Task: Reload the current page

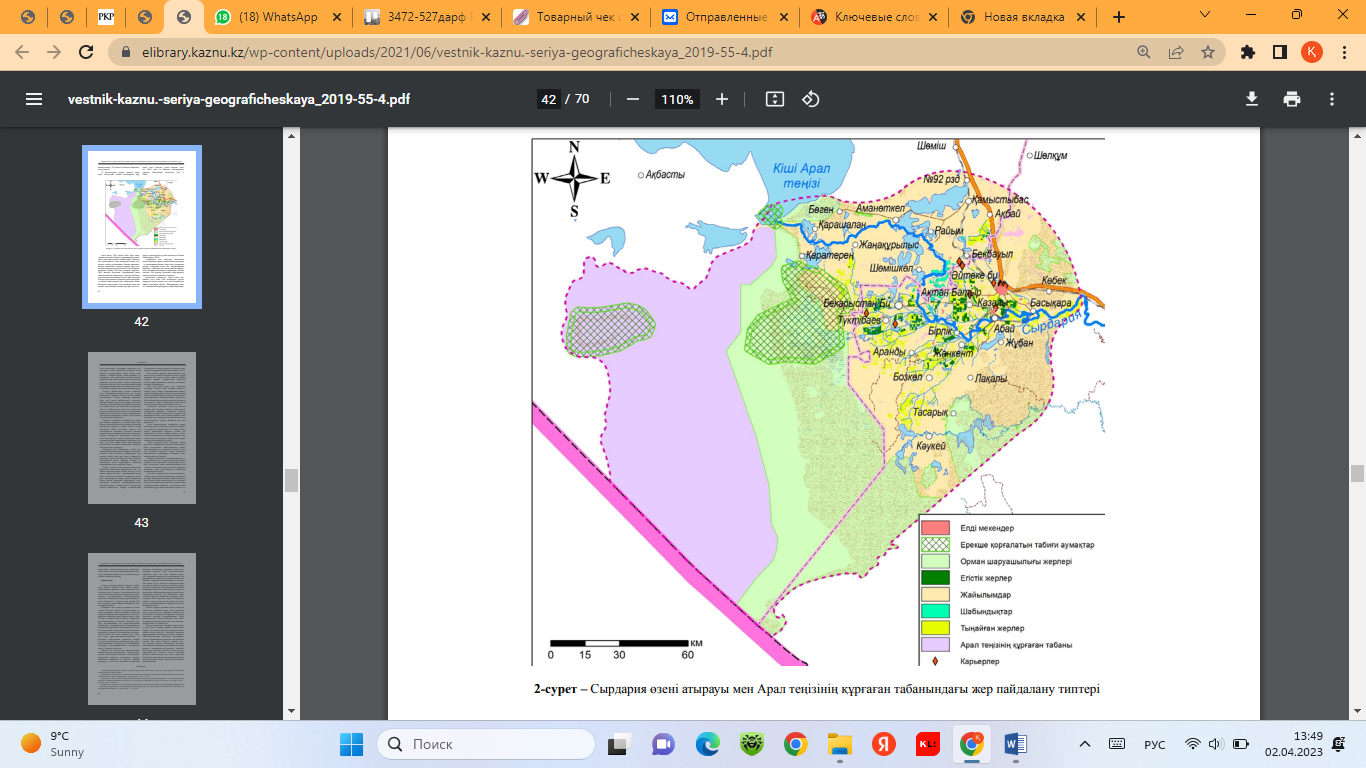Action: pos(87,52)
